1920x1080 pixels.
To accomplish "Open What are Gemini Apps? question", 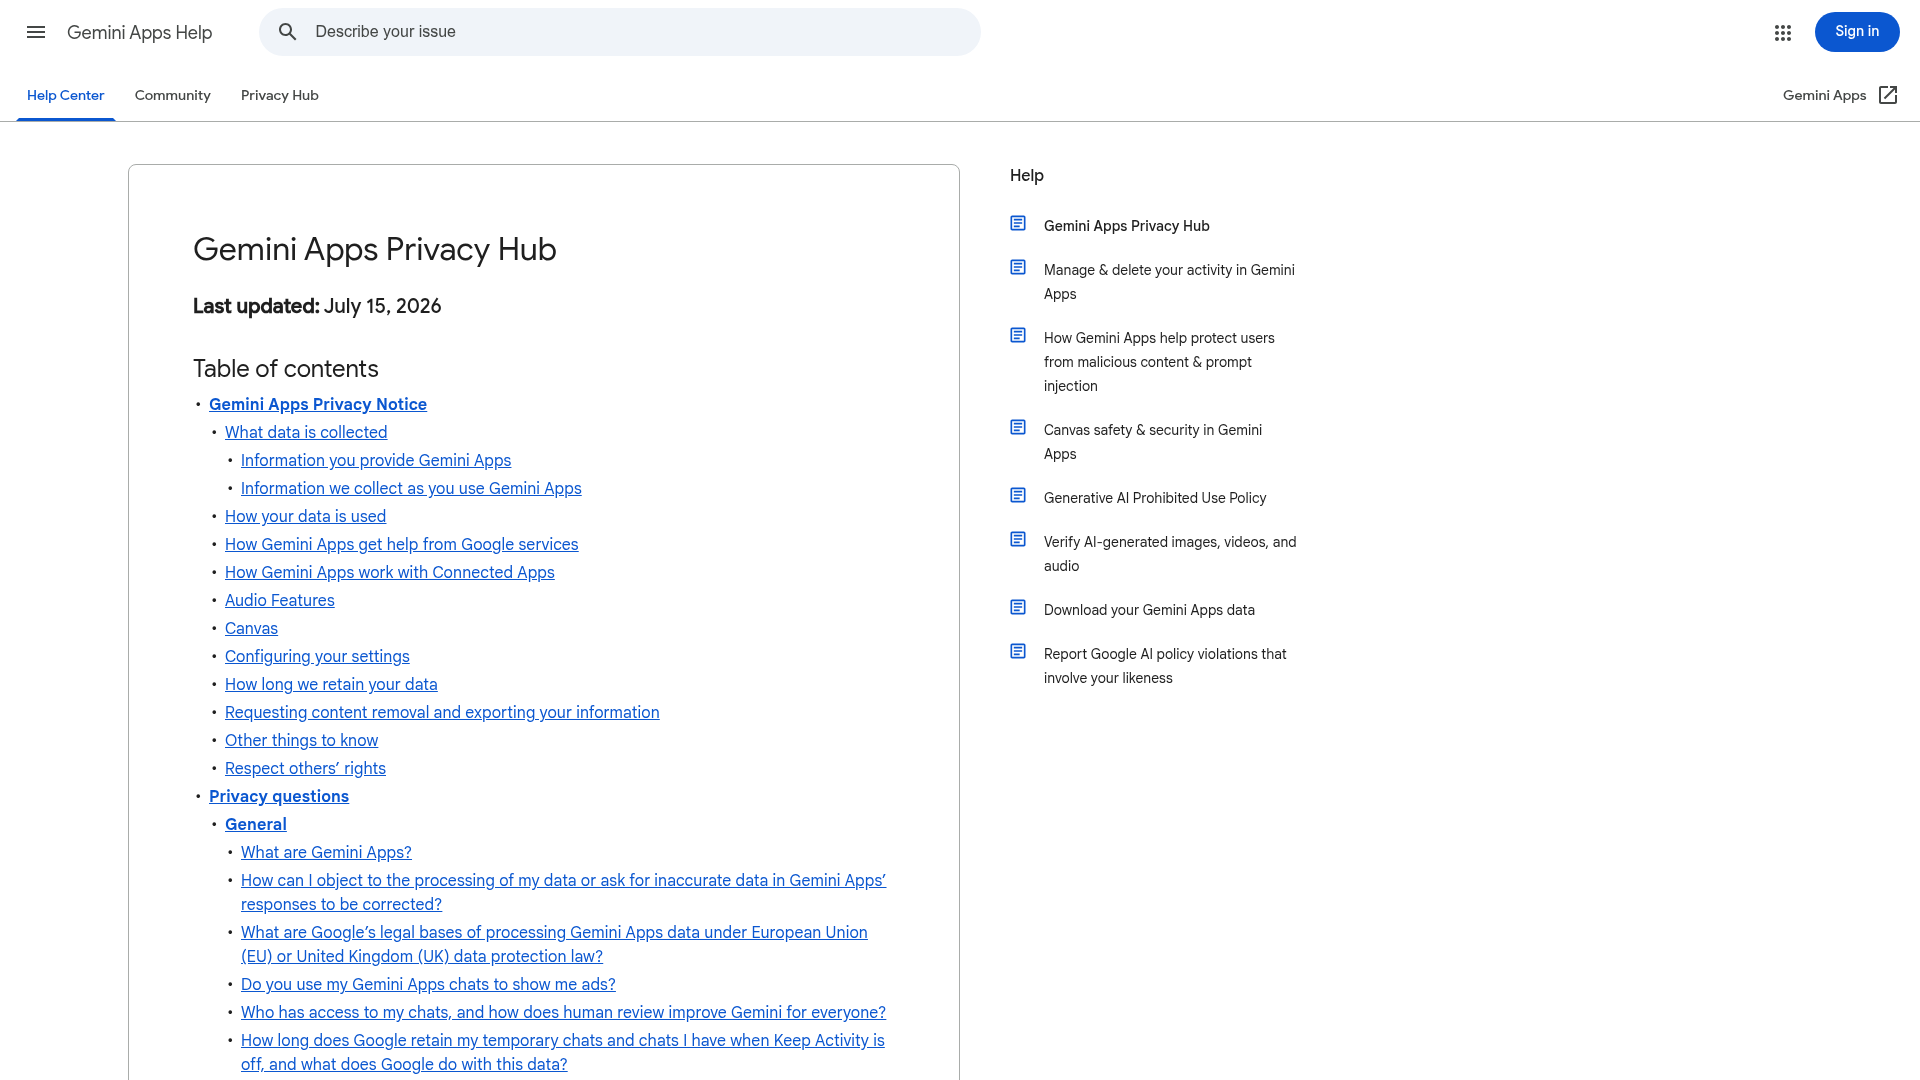I will click(x=326, y=852).
